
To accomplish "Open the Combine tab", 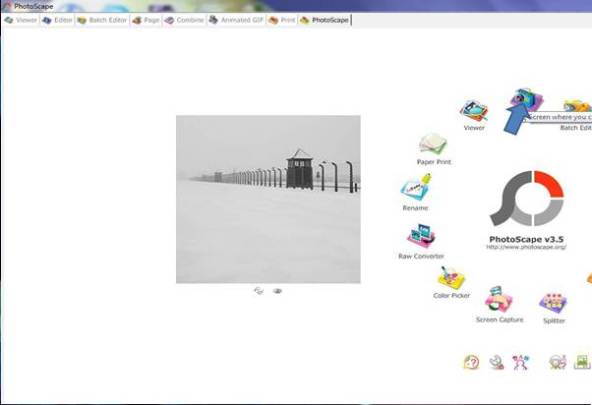I will [185, 20].
